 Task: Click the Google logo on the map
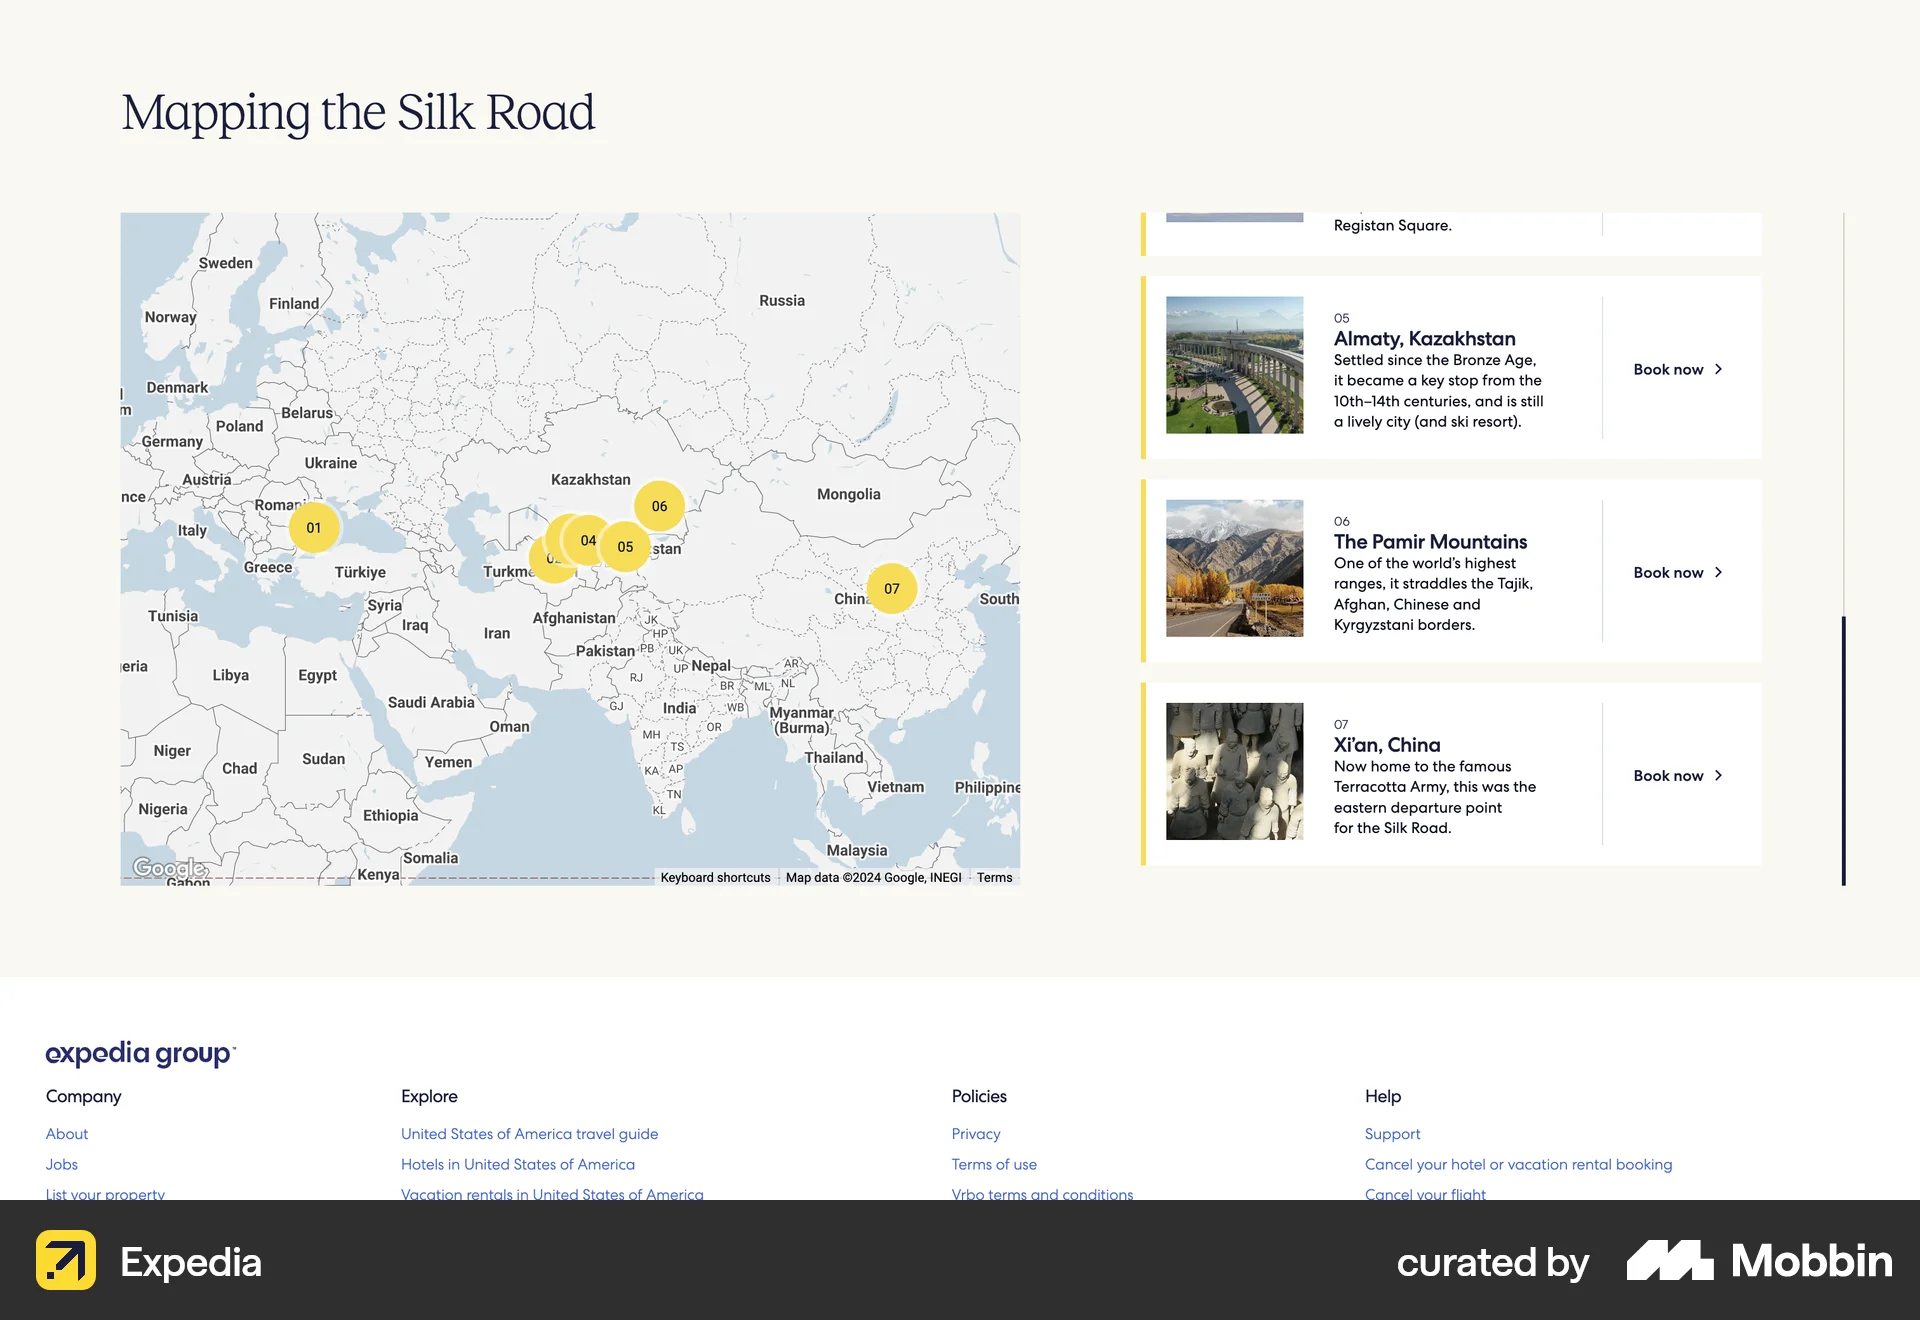[x=168, y=869]
